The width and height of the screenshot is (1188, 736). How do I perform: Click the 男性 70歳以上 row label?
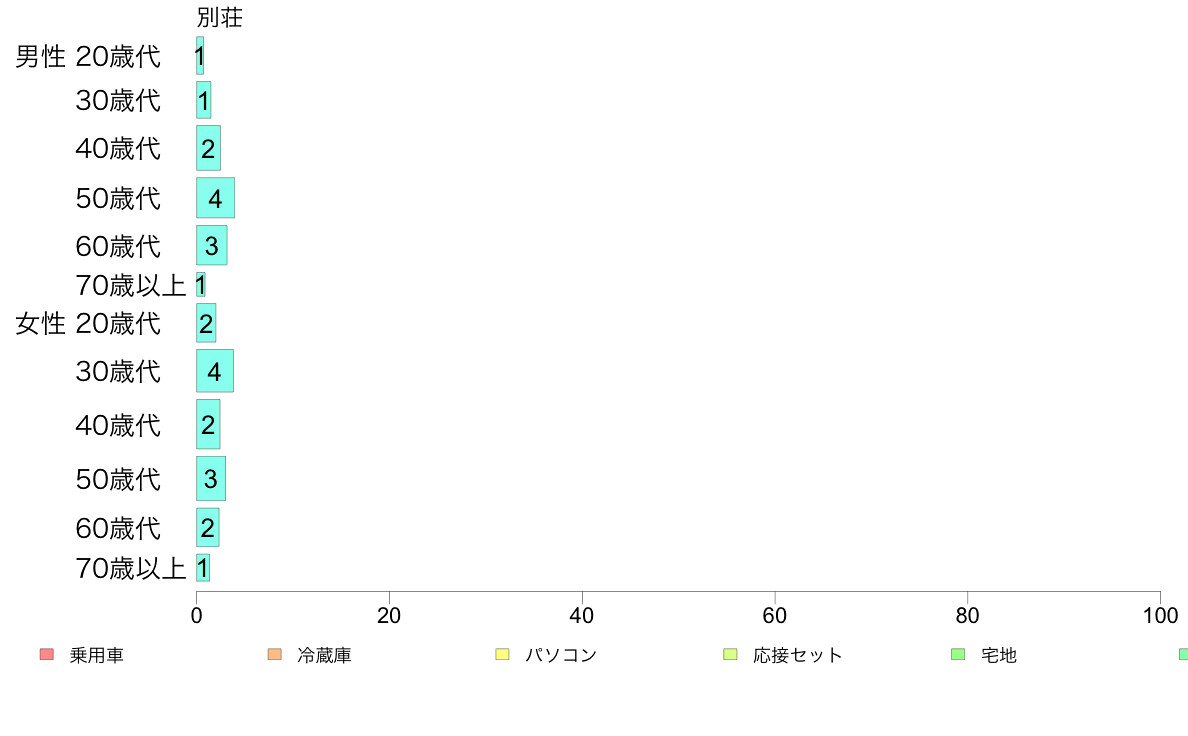(x=130, y=286)
